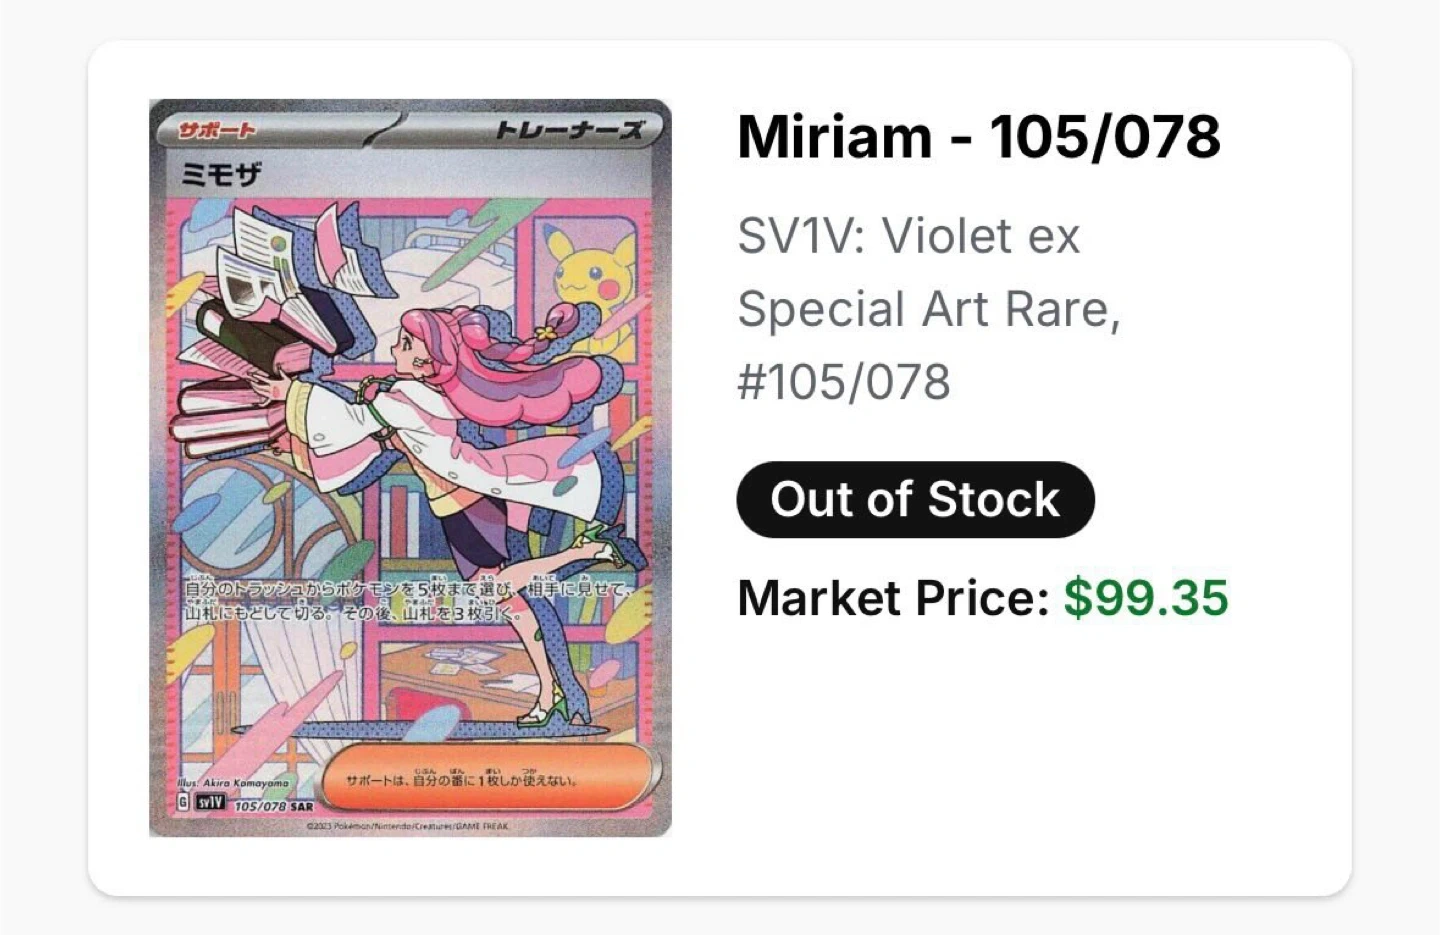Open the 'SV1V: Violet ex' set link
Screen dimensions: 1440x935
908,237
